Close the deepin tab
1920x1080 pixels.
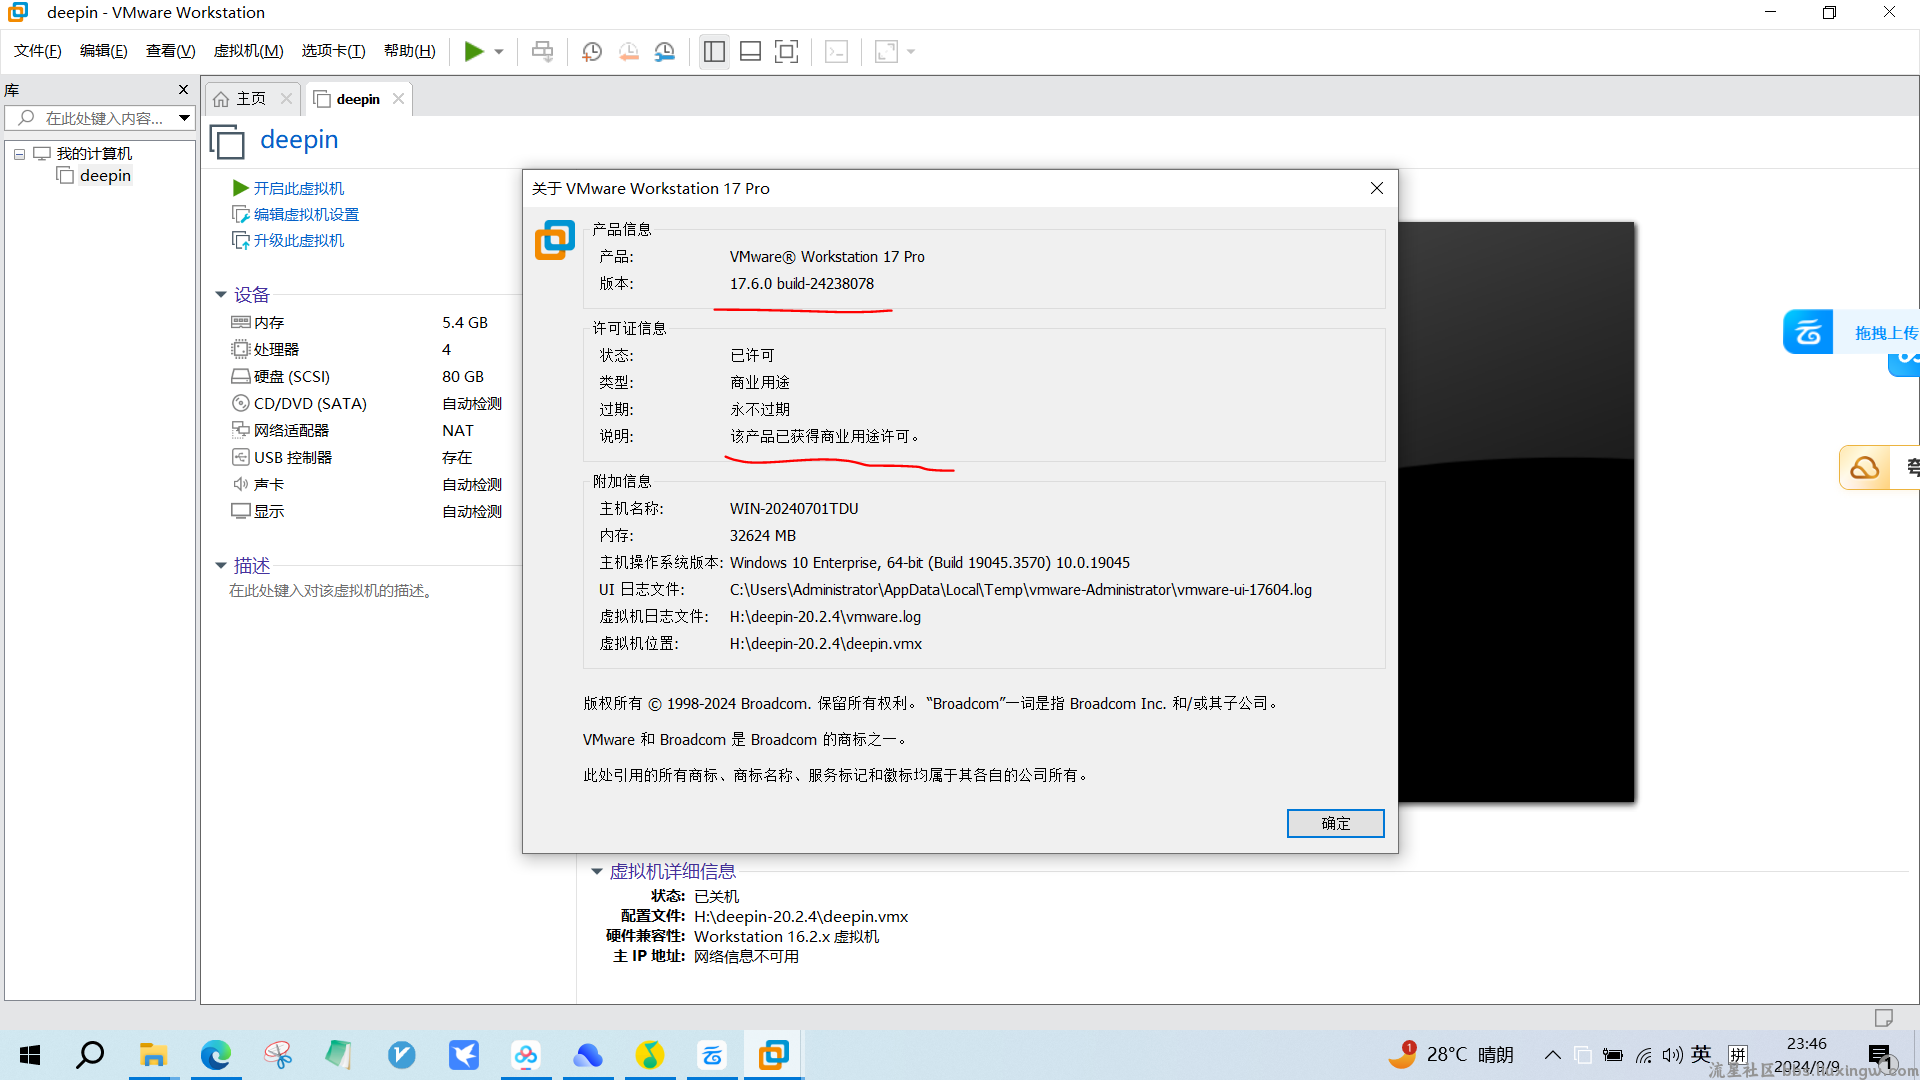pos(398,98)
